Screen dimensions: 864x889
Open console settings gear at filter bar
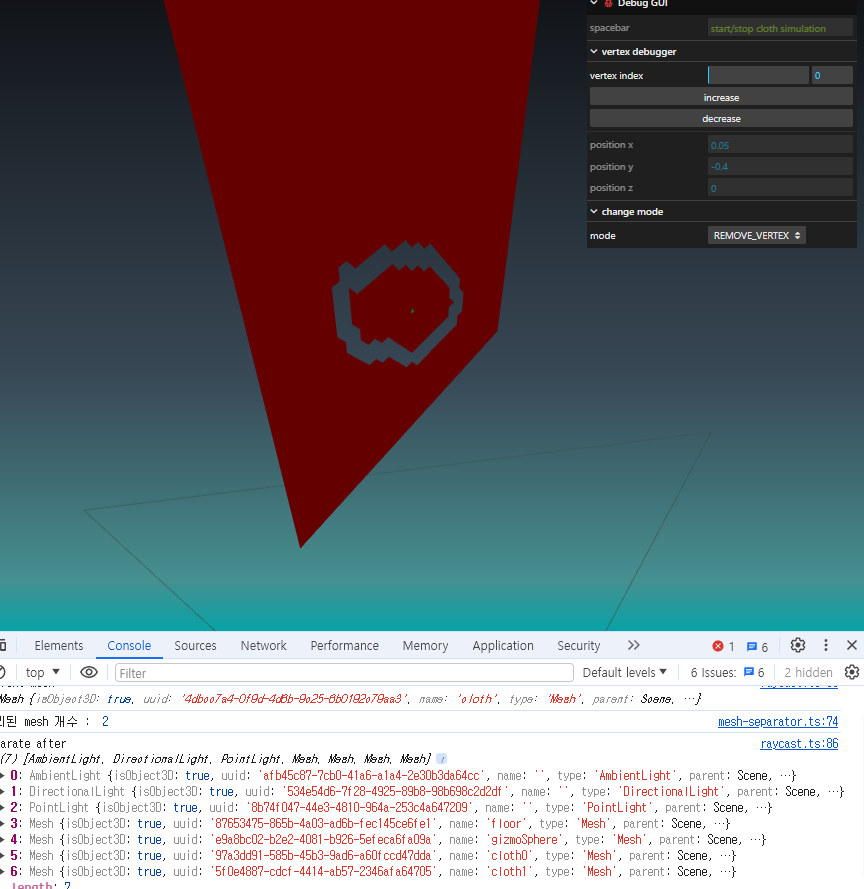click(852, 672)
